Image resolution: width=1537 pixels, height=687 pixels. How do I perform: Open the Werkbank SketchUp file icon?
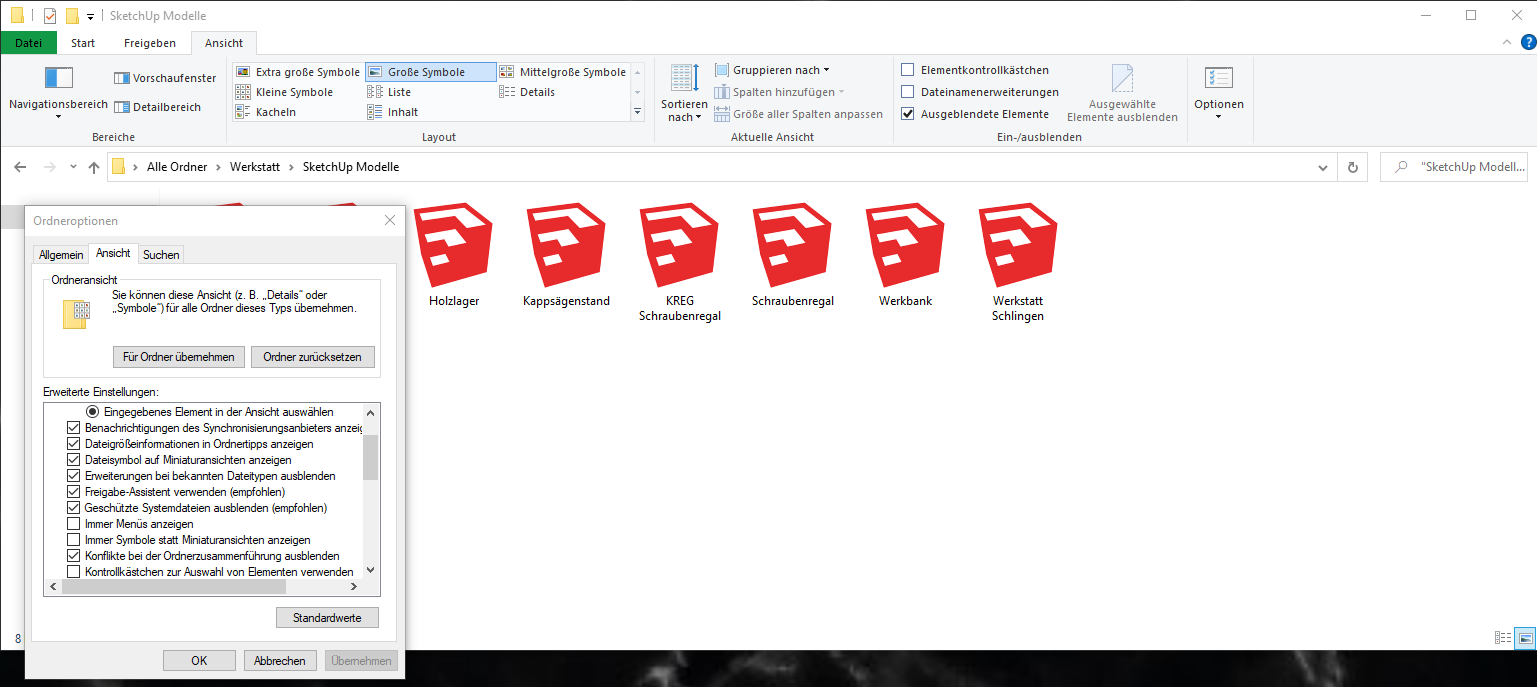905,247
